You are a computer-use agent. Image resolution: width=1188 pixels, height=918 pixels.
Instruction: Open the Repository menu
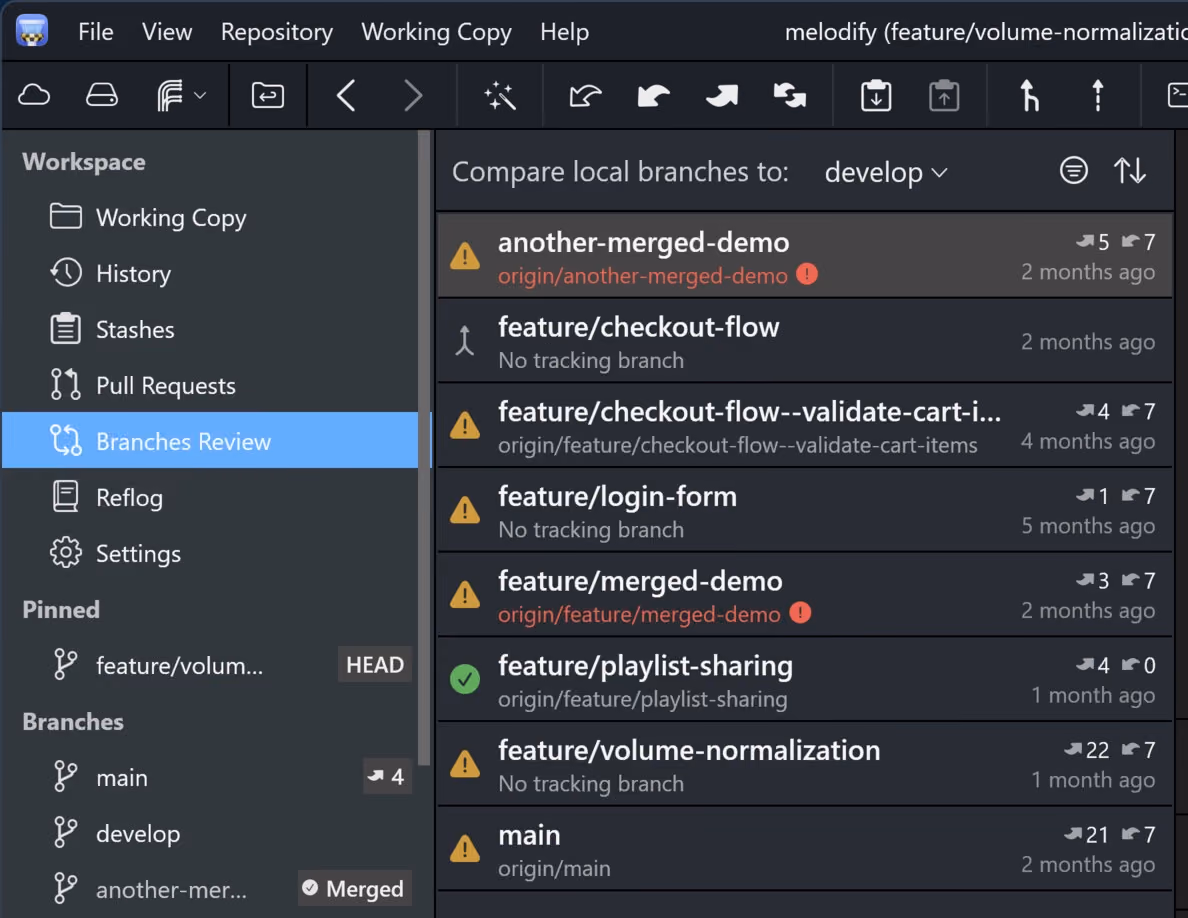(277, 32)
